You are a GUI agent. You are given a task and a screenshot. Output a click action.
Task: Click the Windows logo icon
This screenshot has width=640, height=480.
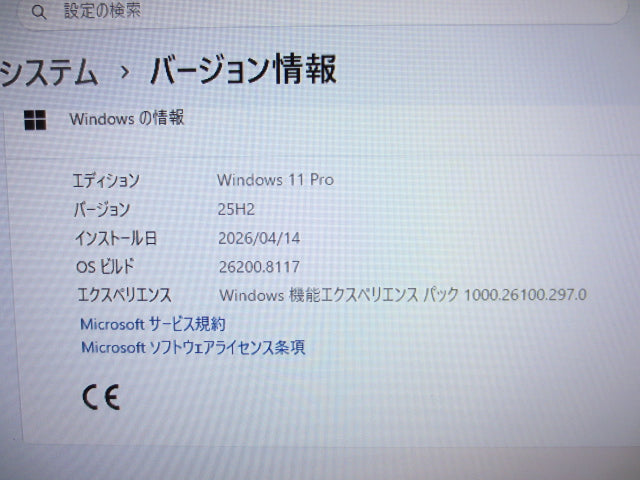35,120
